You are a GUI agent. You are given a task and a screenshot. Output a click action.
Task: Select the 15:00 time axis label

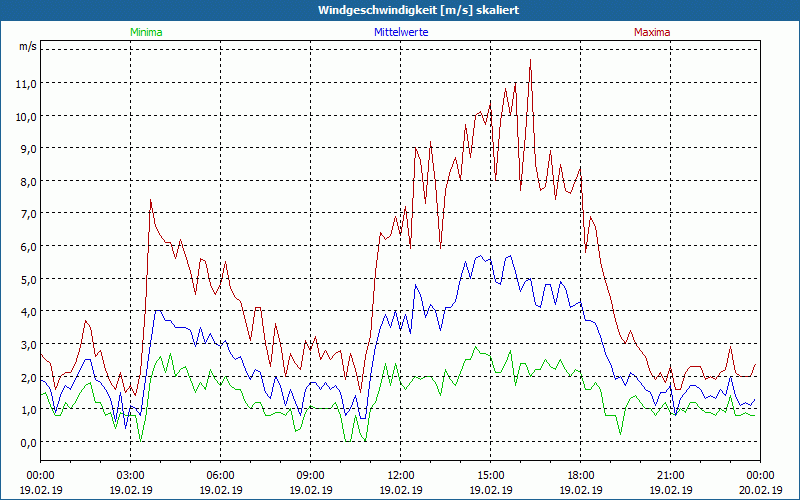pos(490,474)
